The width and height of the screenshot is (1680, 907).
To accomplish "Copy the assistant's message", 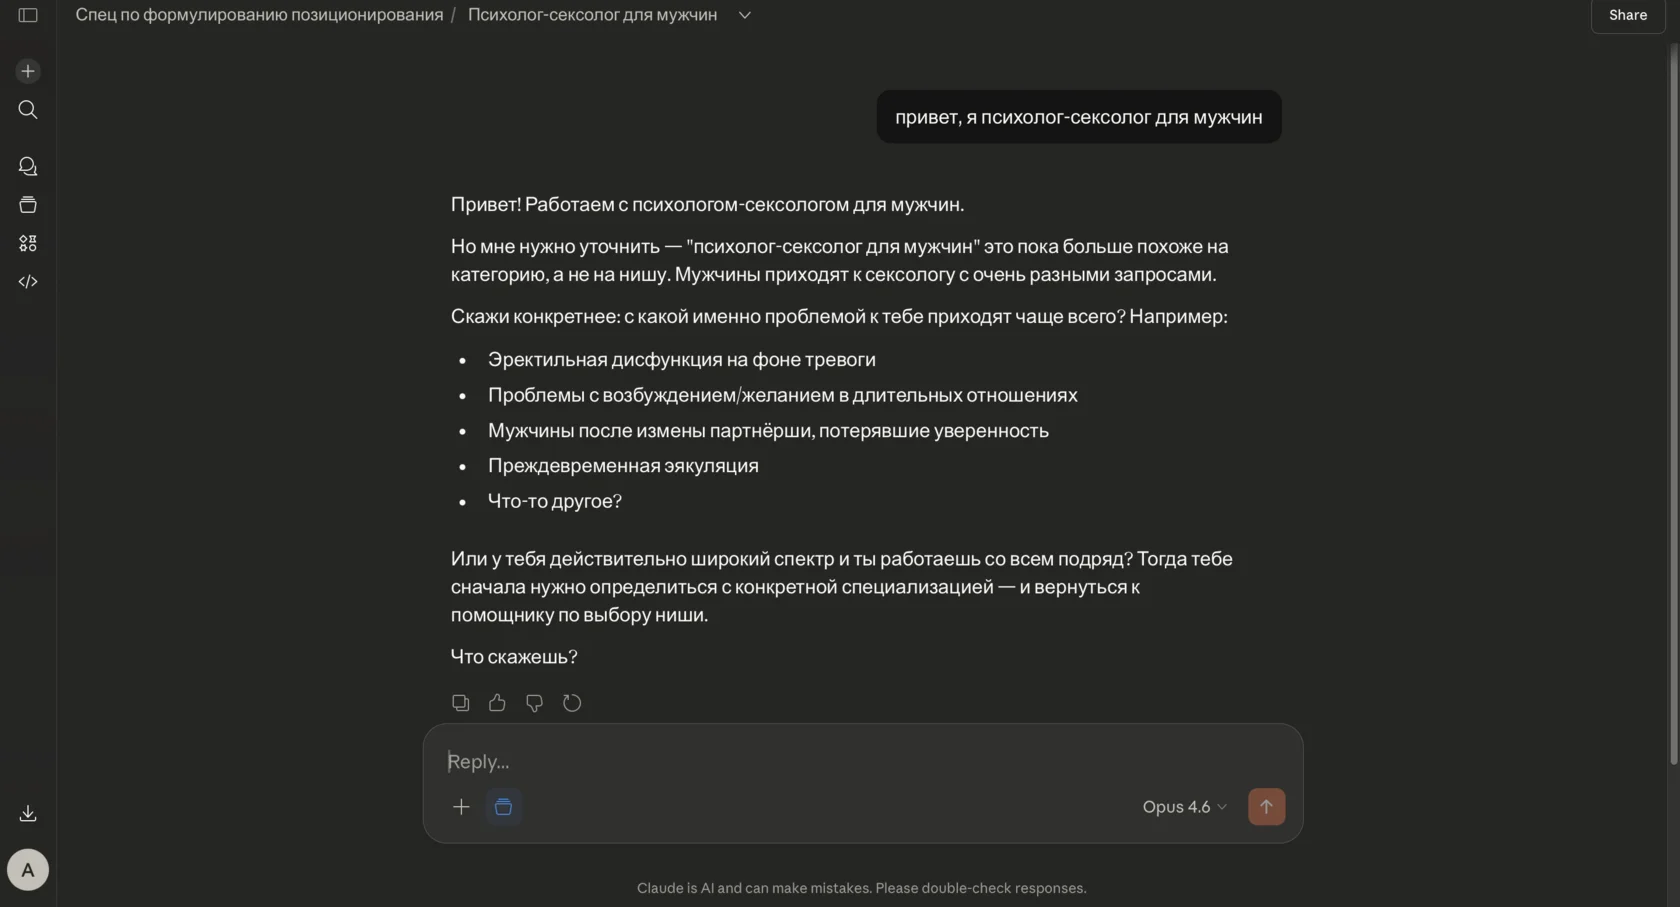I will pyautogui.click(x=460, y=703).
